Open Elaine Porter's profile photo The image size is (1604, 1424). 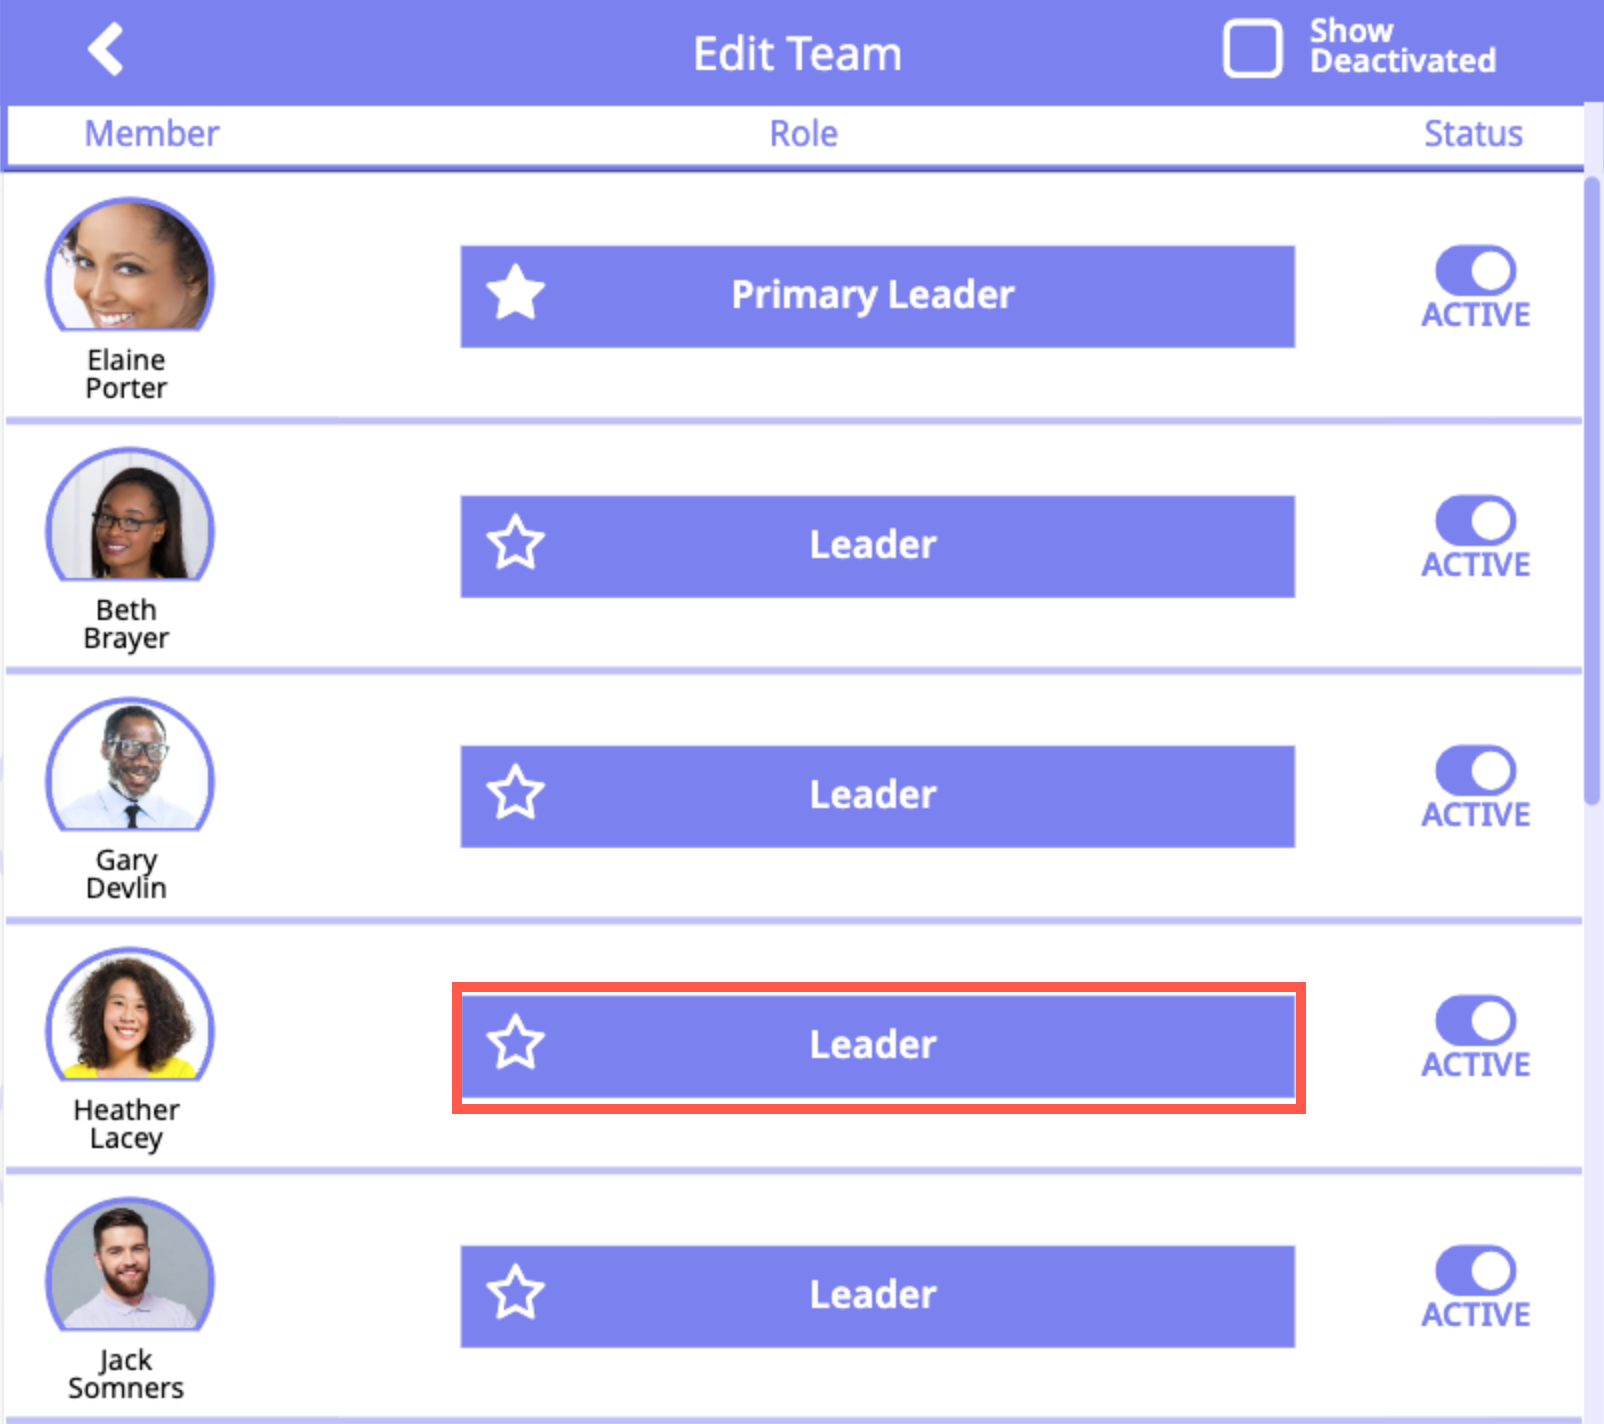coord(129,266)
